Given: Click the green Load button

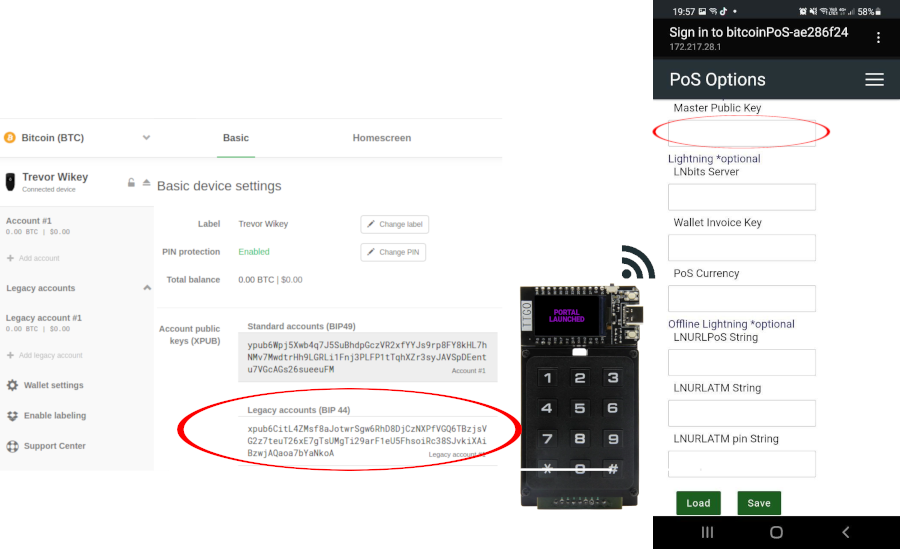Looking at the screenshot, I should click(699, 503).
